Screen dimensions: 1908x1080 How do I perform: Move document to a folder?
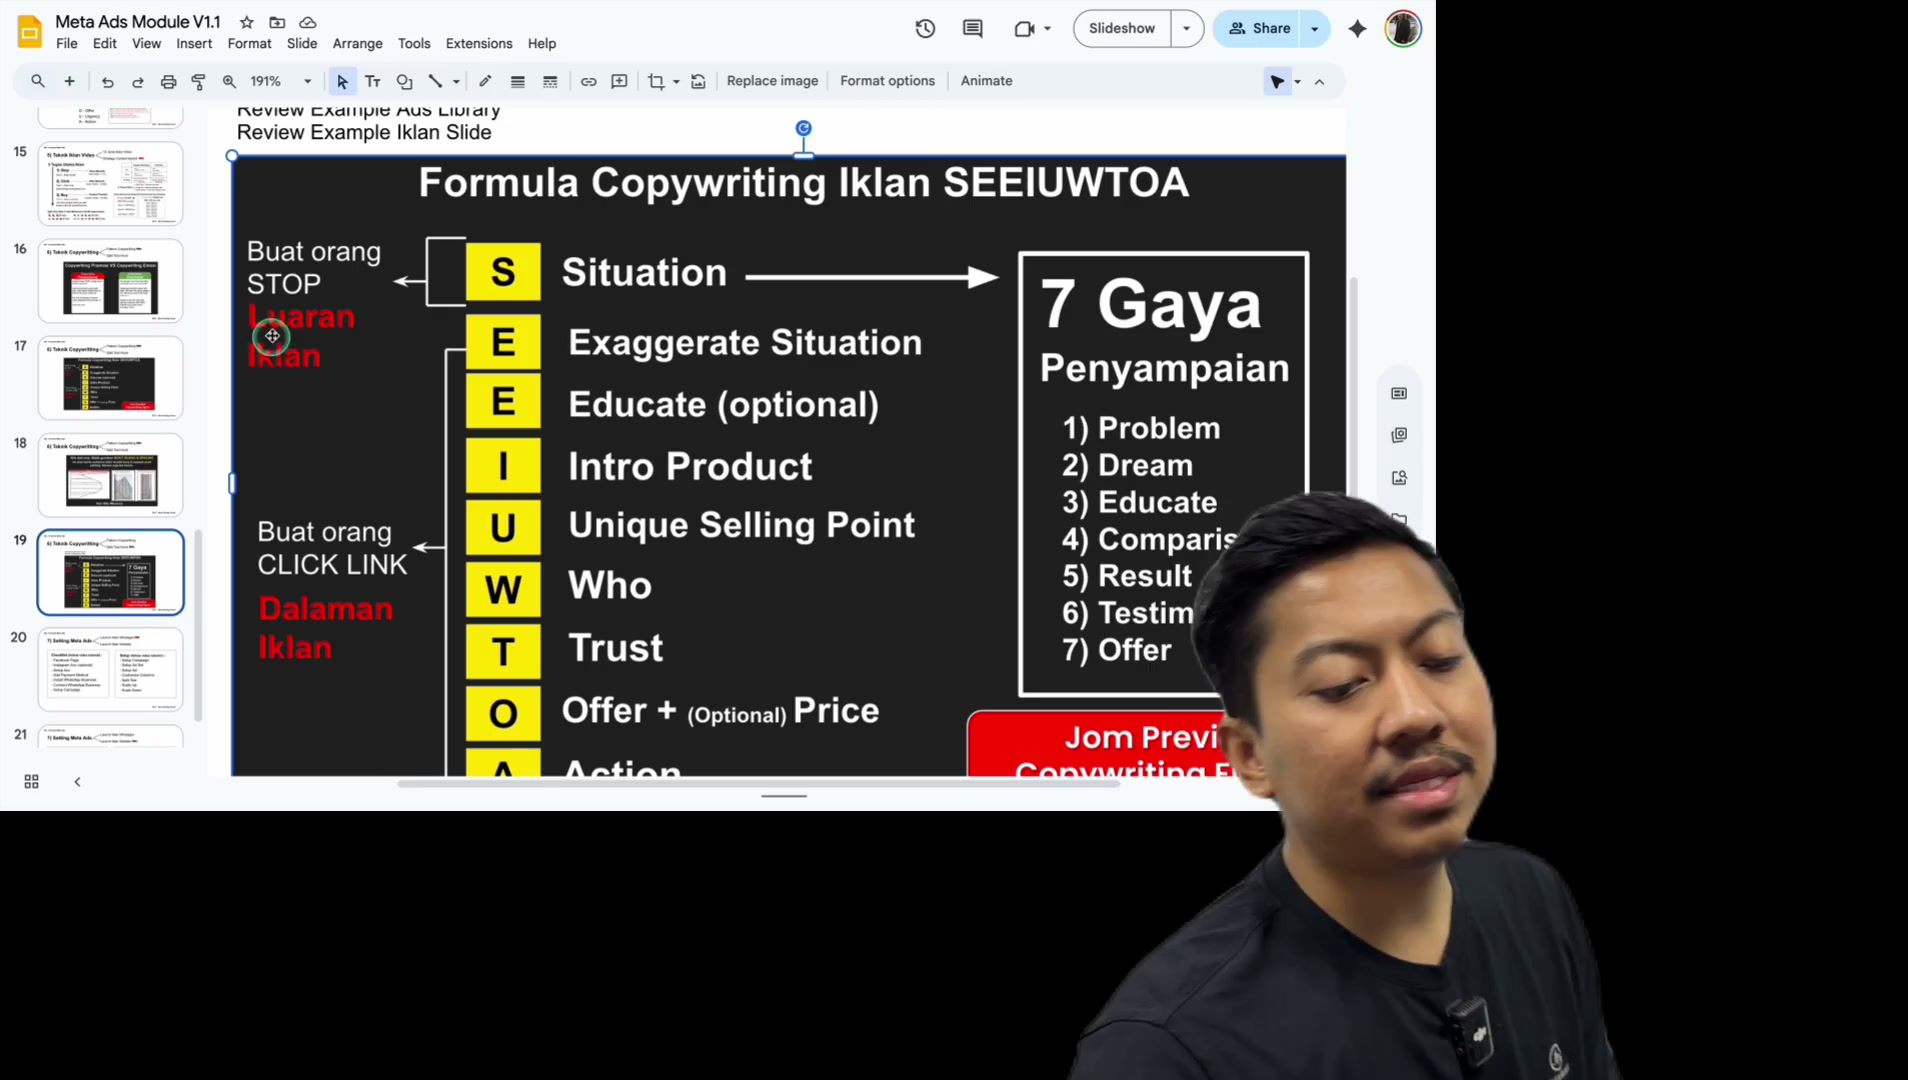pos(277,22)
